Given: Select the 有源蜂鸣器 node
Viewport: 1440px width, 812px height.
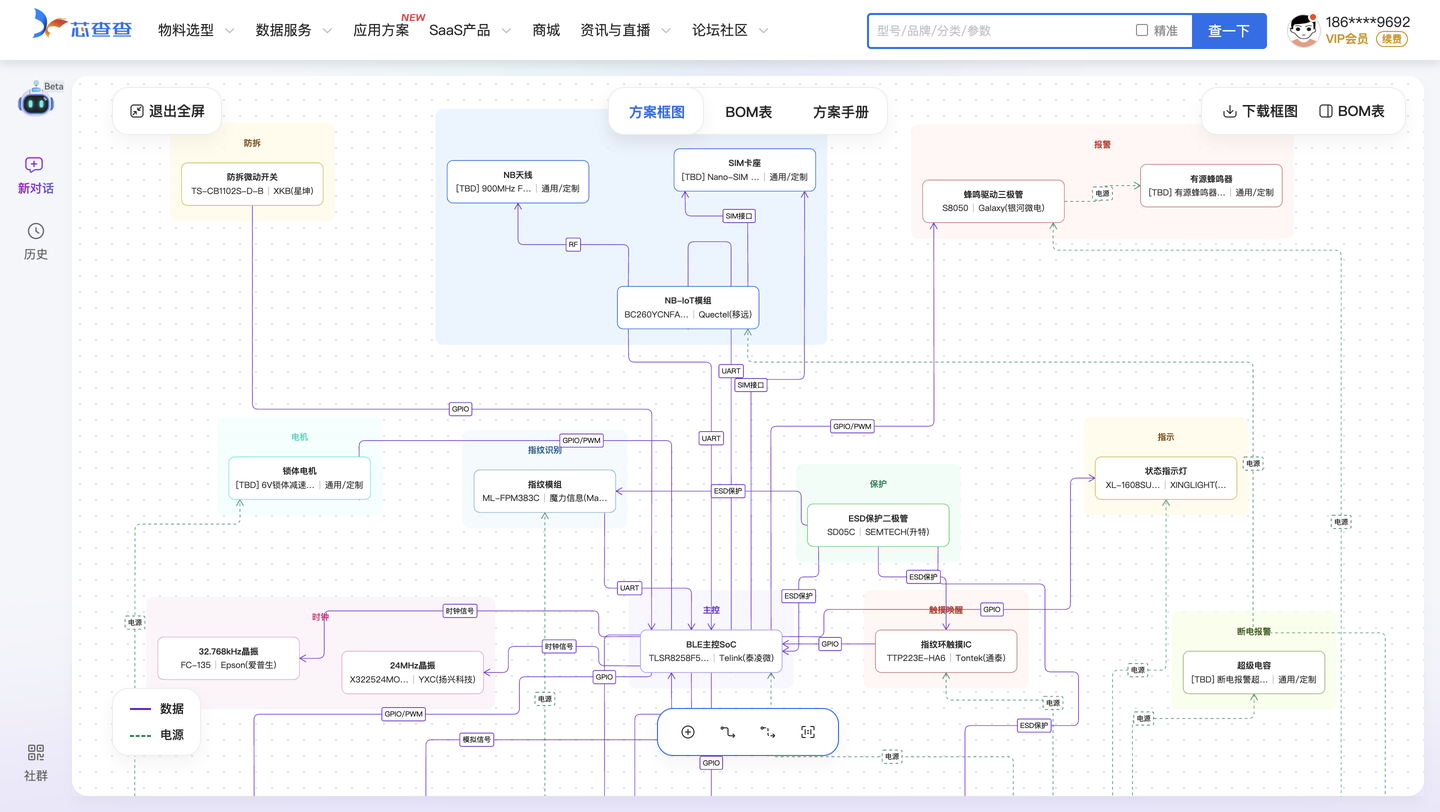Looking at the screenshot, I should (1211, 185).
